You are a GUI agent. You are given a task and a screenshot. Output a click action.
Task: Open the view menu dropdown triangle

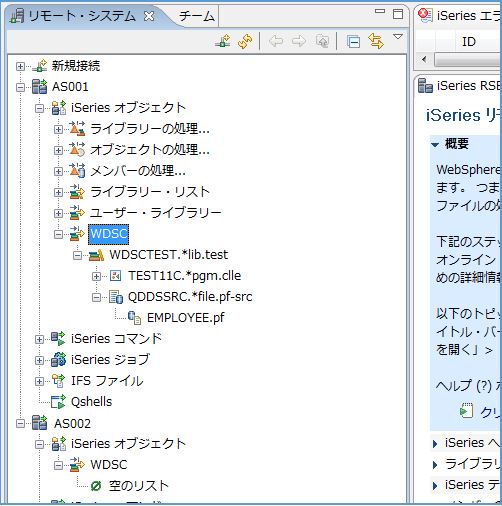coord(398,36)
